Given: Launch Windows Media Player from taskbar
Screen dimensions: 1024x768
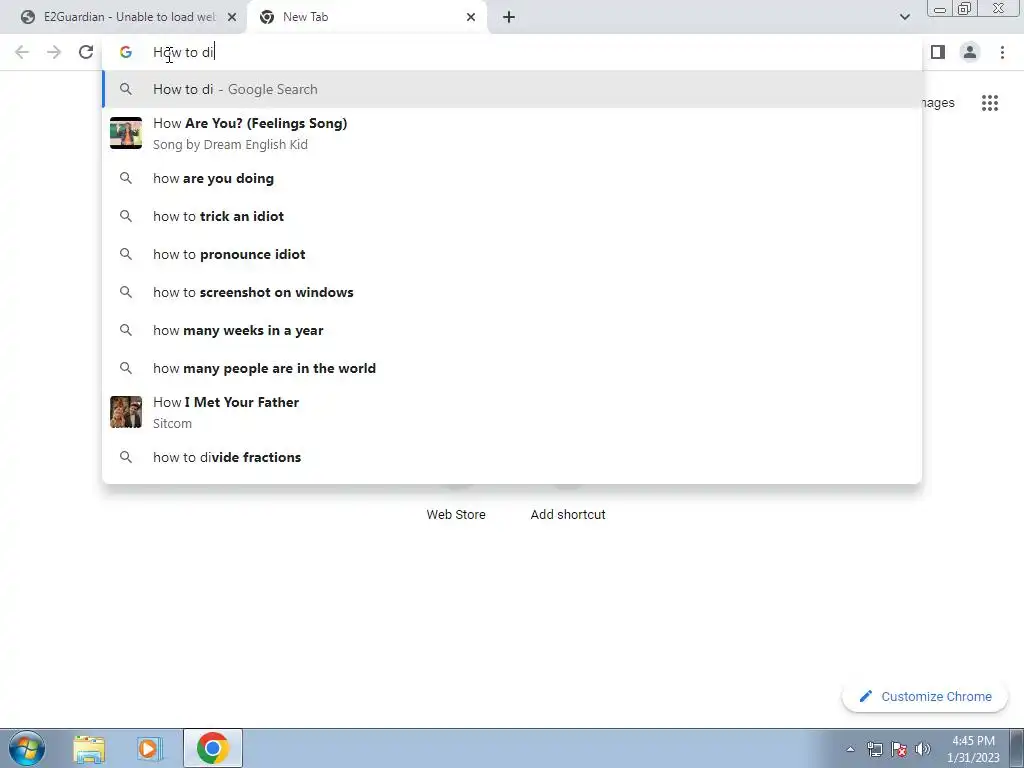Looking at the screenshot, I should [150, 748].
